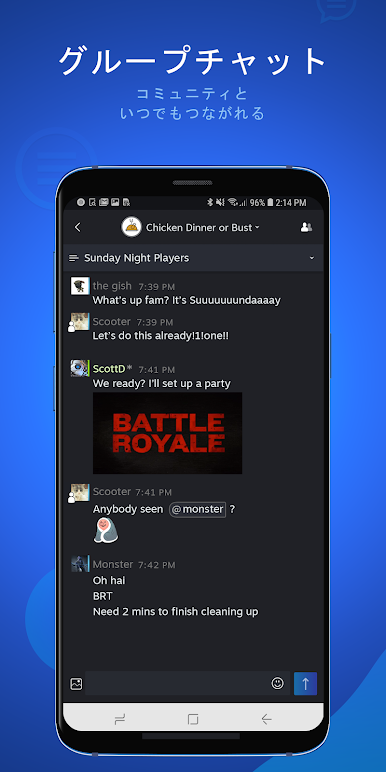Open the emoji smiley picker
This screenshot has height=772, width=386.
pyautogui.click(x=278, y=683)
